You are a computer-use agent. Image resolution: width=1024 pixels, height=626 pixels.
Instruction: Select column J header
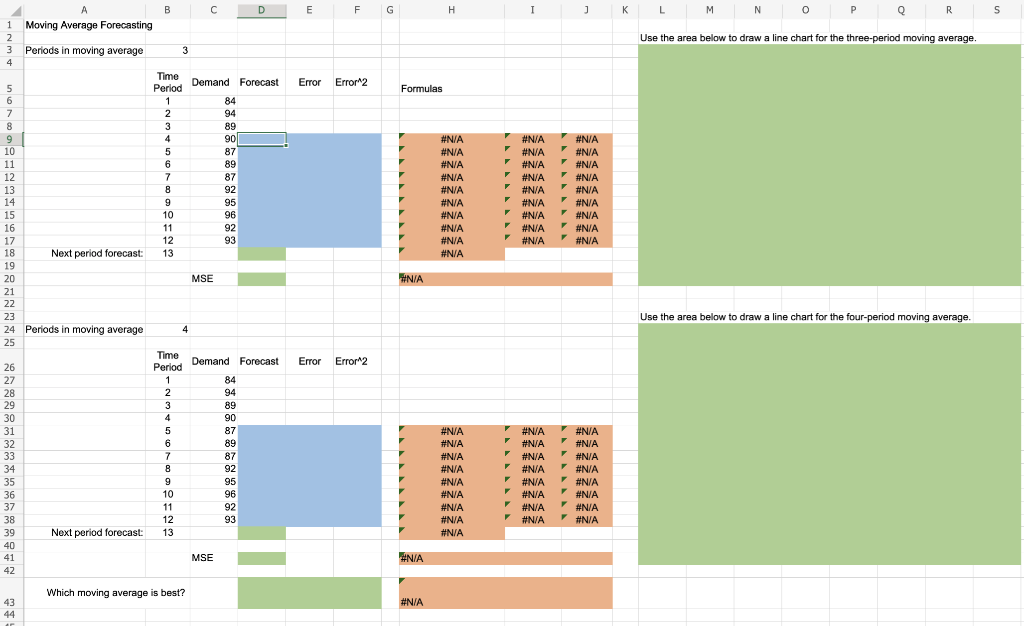click(586, 10)
